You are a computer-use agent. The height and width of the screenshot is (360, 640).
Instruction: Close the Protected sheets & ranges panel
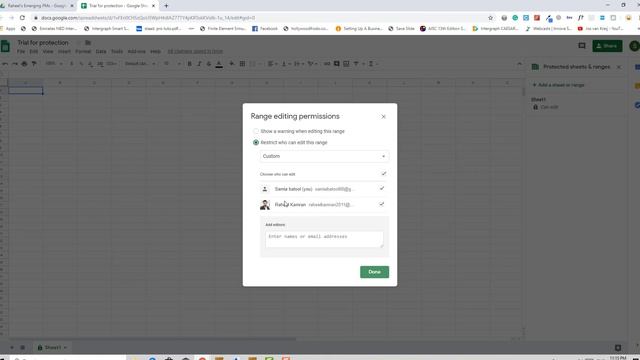619,67
